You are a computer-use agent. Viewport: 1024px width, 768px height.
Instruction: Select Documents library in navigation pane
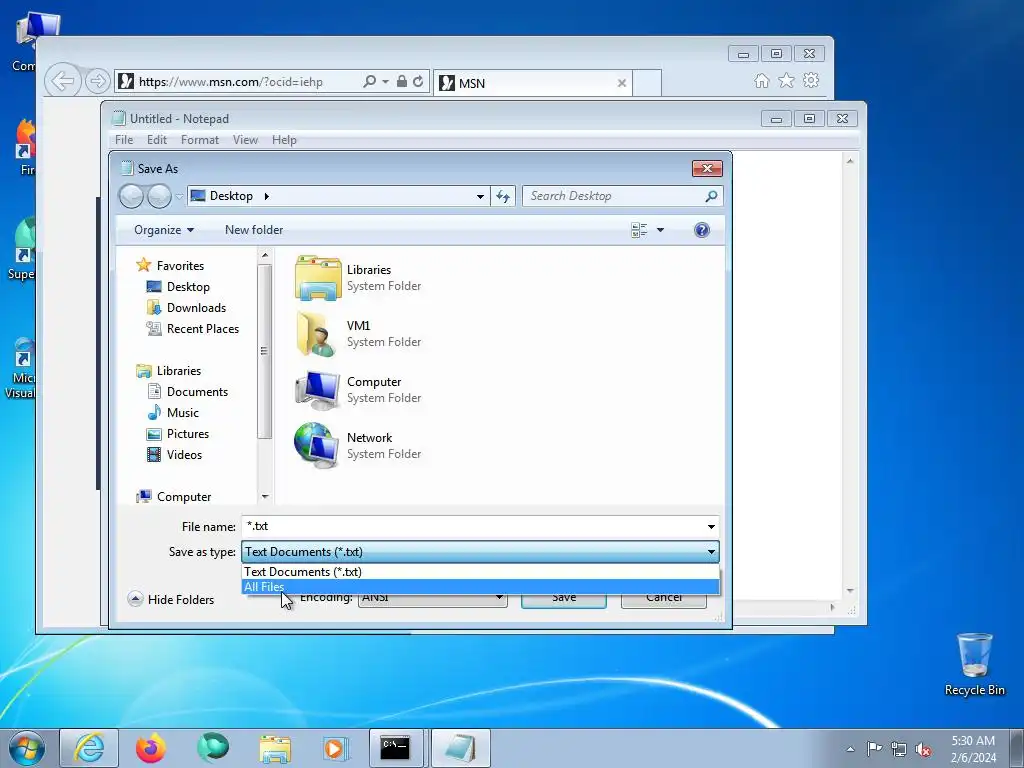pyautogui.click(x=187, y=392)
